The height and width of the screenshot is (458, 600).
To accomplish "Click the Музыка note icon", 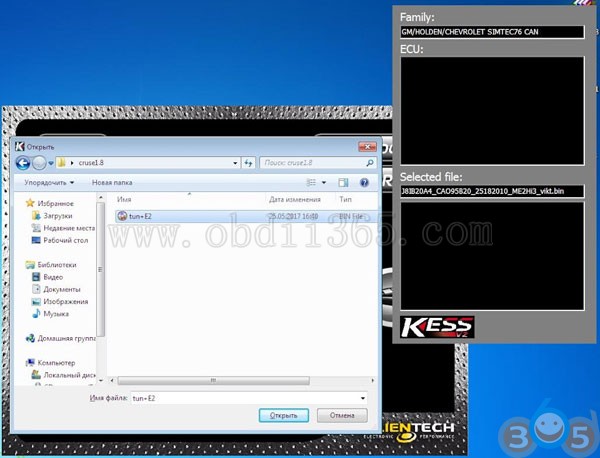I will 36,314.
